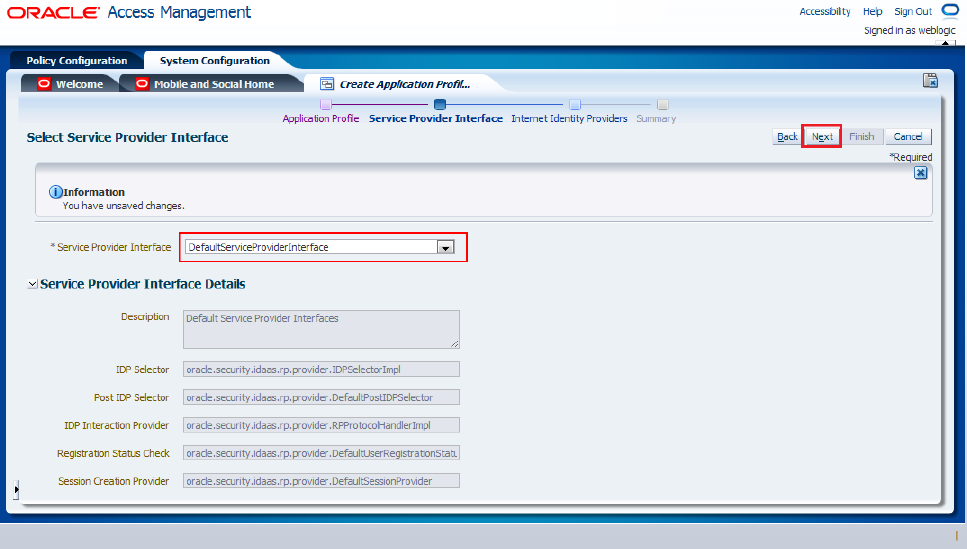Viewport: 967px width, 549px height.
Task: Click the Description text area
Action: click(321, 329)
